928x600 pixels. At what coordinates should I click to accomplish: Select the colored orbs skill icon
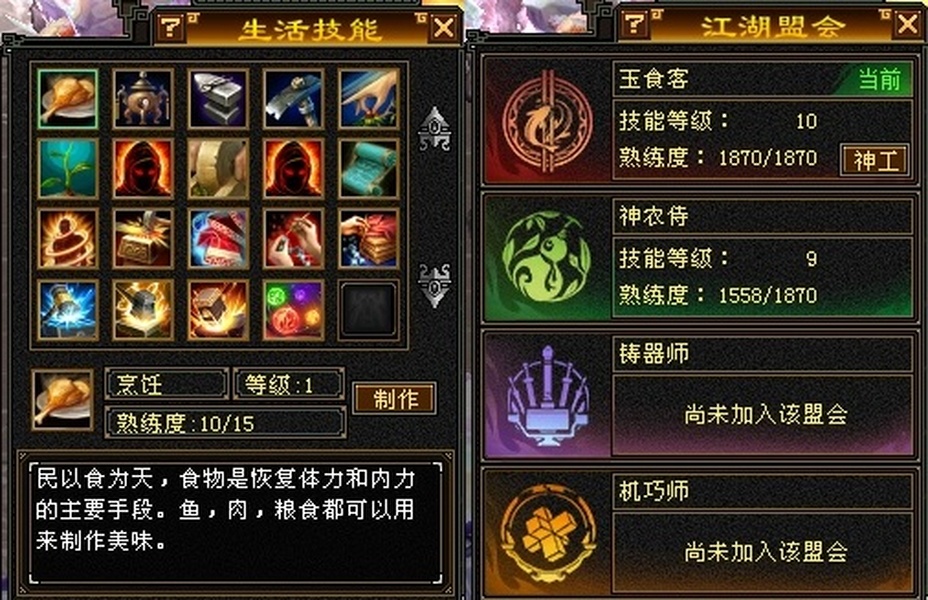(293, 310)
